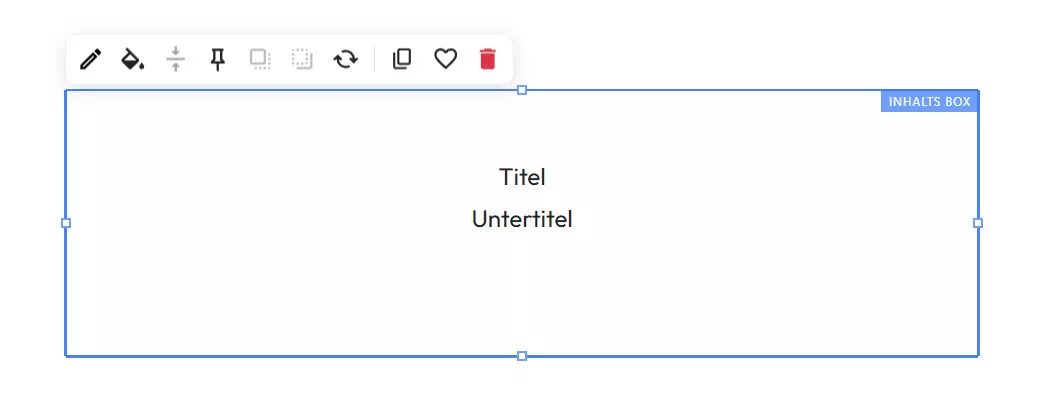The width and height of the screenshot is (1054, 410).
Task: Click empty area below Untertitel inside box
Action: click(x=522, y=295)
